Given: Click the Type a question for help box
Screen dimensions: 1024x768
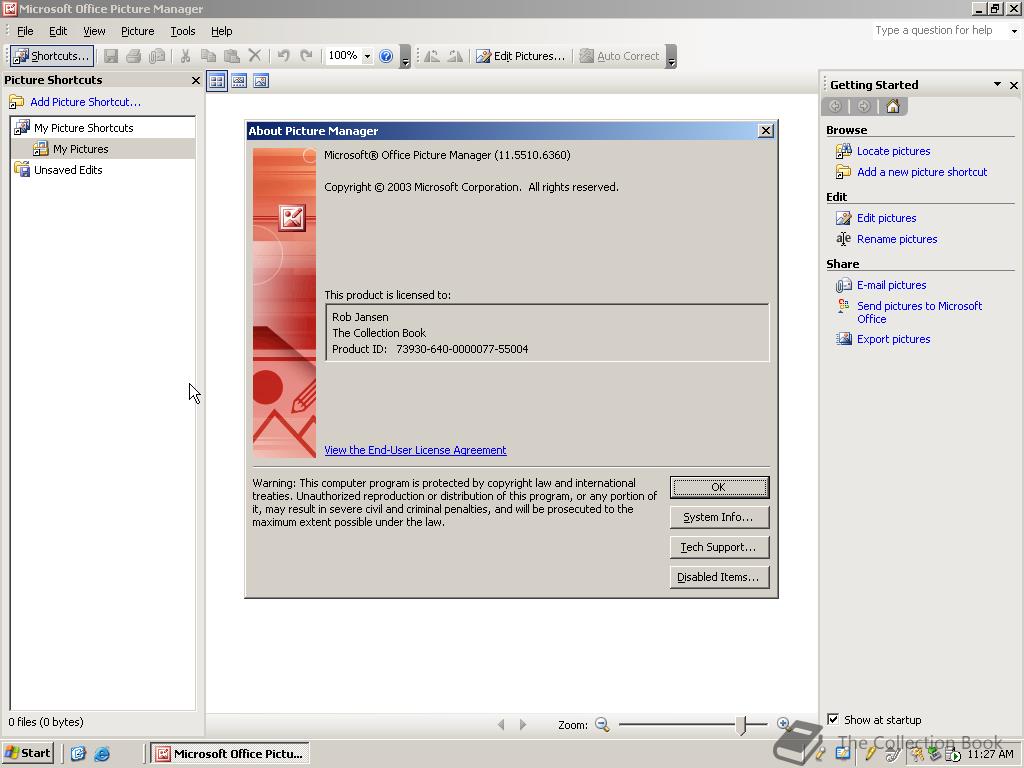Looking at the screenshot, I should (940, 30).
